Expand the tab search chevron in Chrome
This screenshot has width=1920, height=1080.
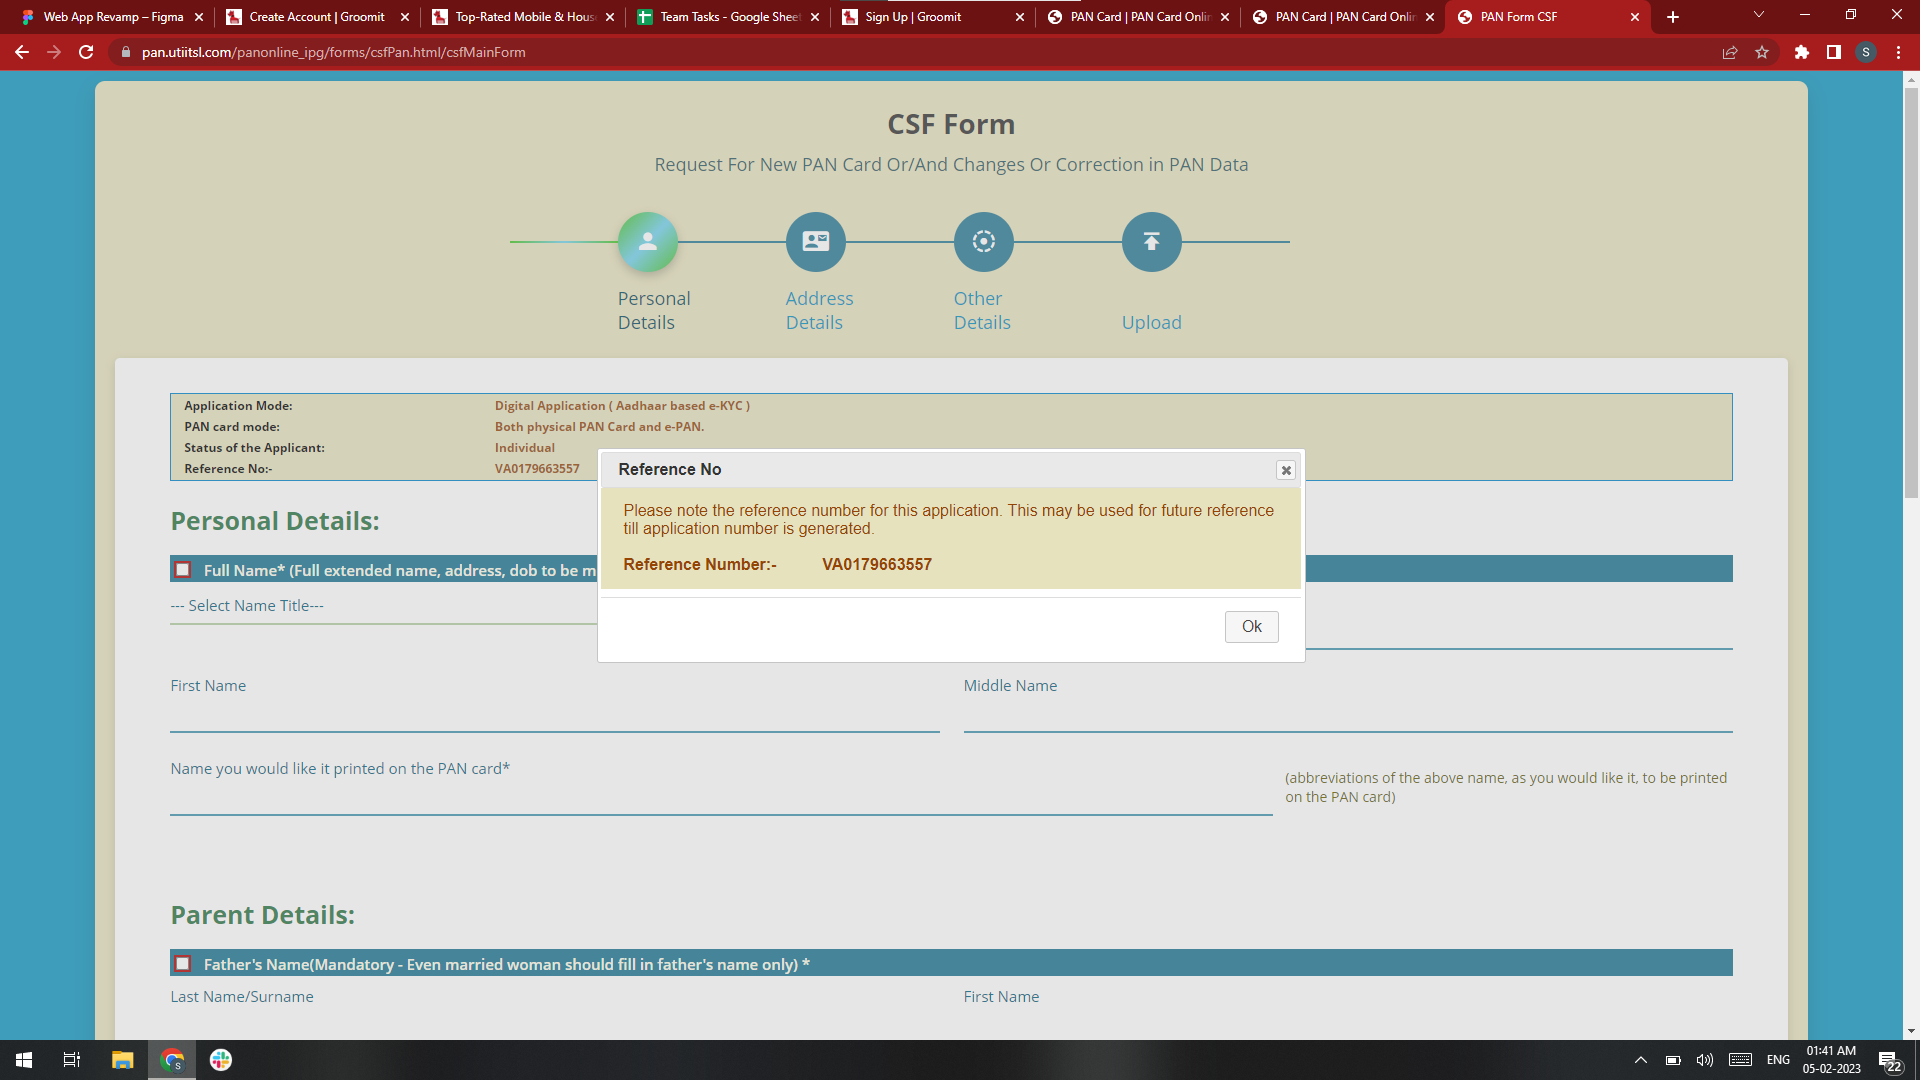click(x=1758, y=15)
